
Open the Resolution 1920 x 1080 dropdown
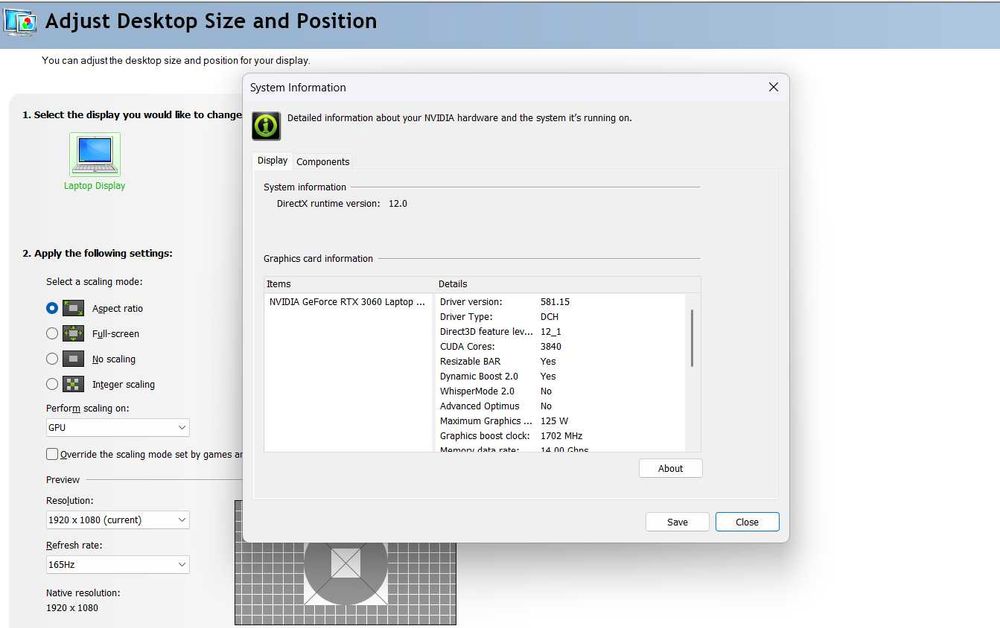click(117, 520)
